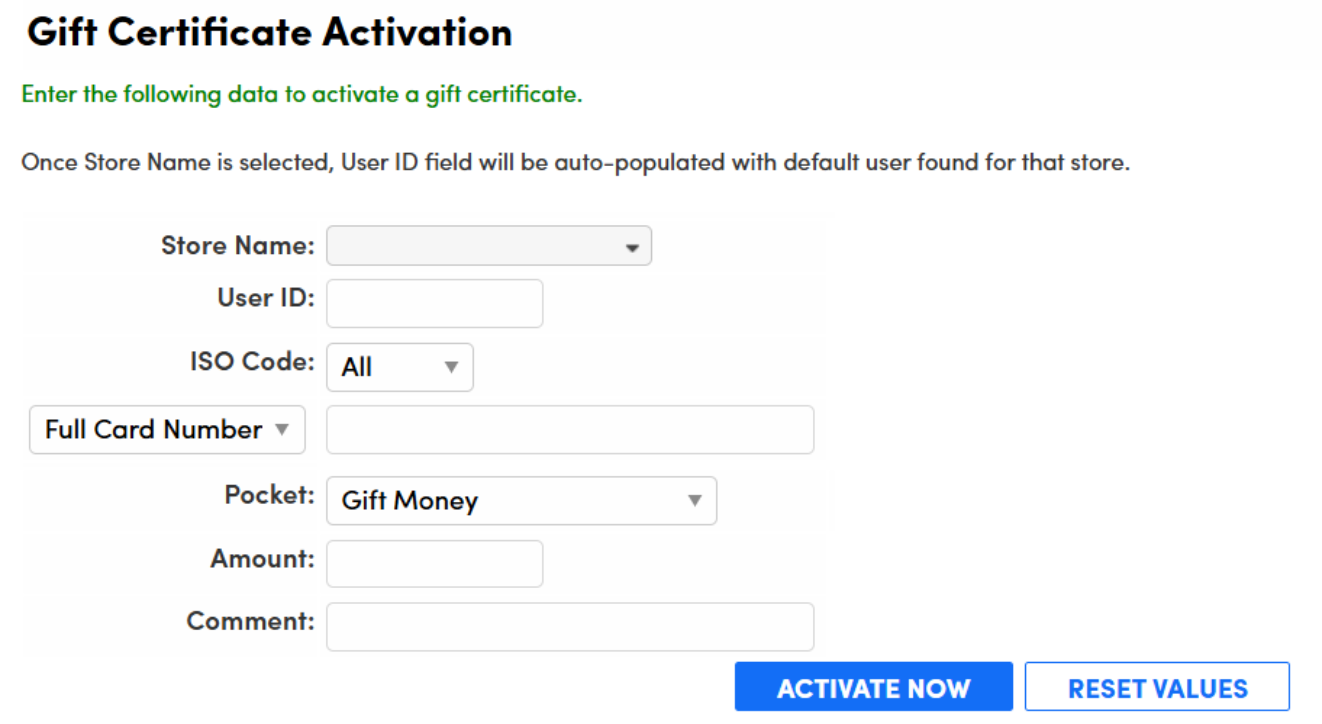1322x724 pixels.
Task: Click the Comment field label
Action: (x=250, y=621)
